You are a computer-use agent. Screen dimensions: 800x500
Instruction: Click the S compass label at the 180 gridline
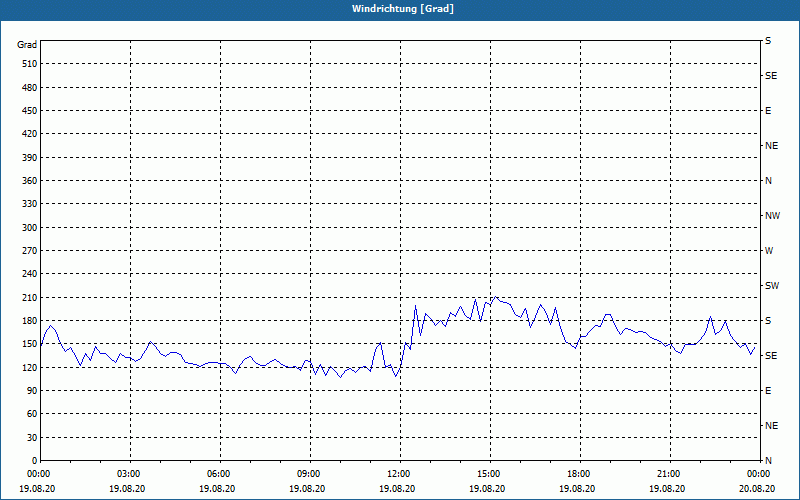tap(768, 320)
